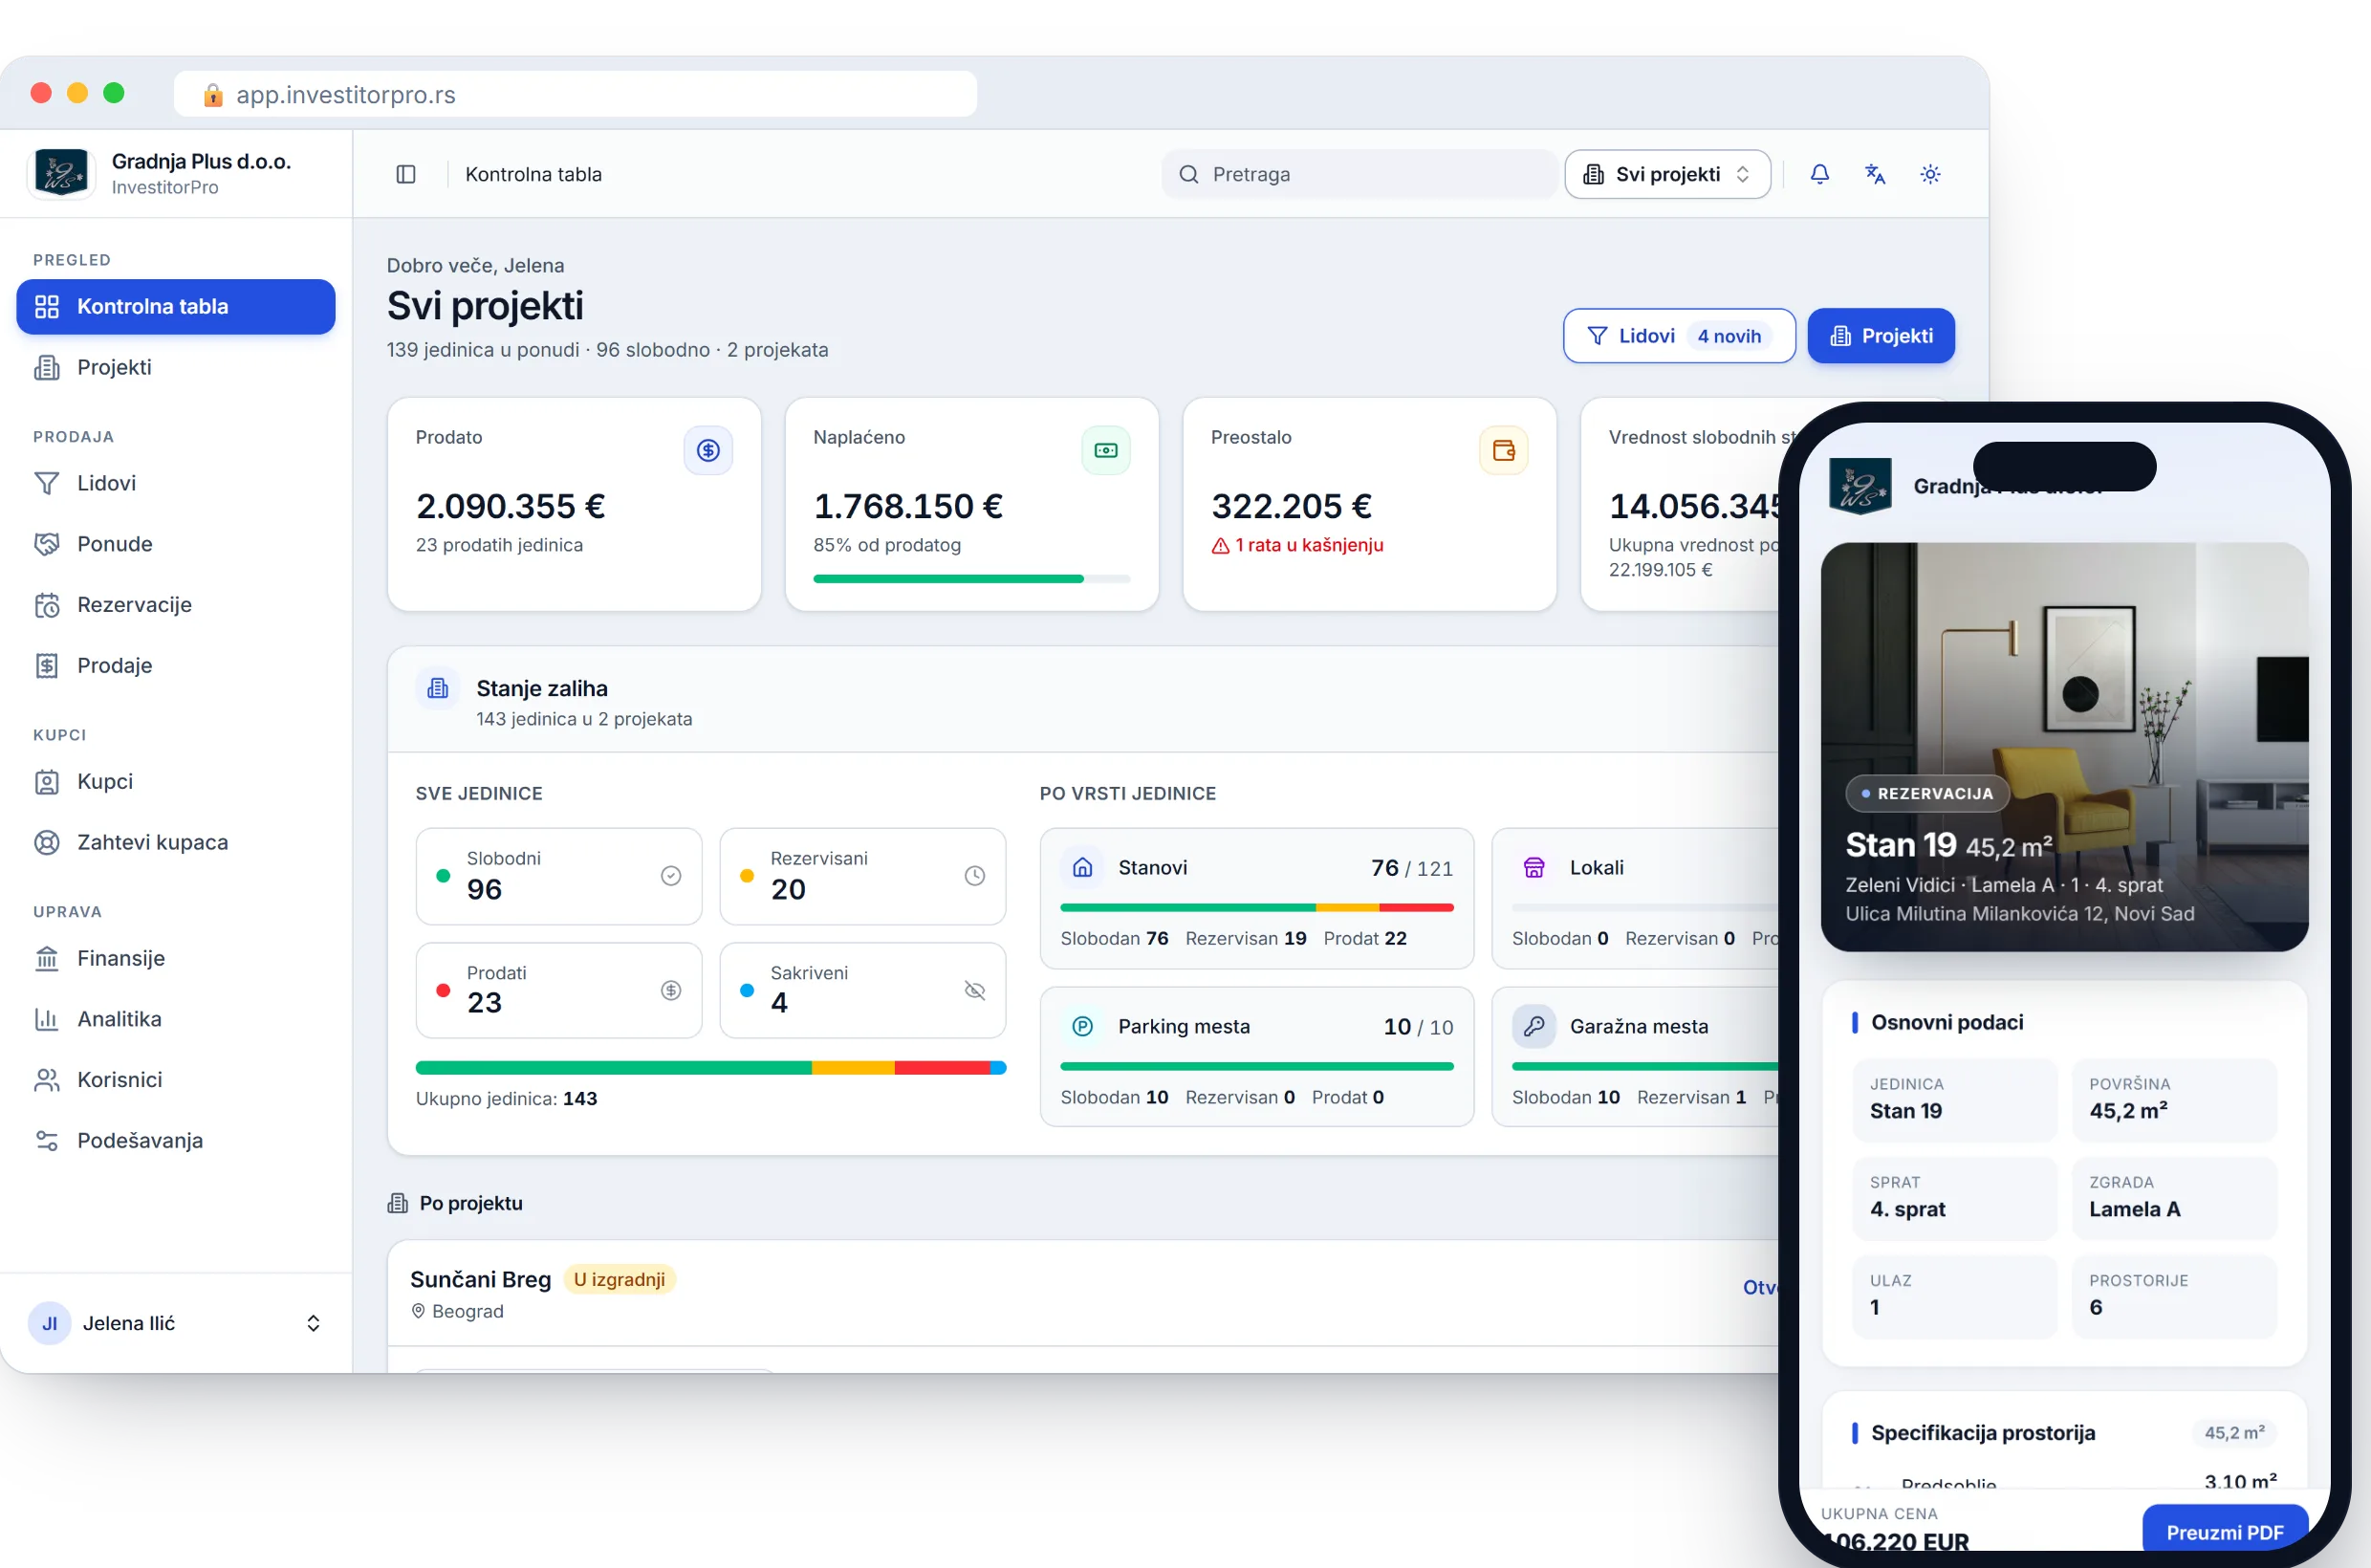Image resolution: width=2371 pixels, height=1568 pixels.
Task: Click the blue Projekti button
Action: click(1881, 336)
